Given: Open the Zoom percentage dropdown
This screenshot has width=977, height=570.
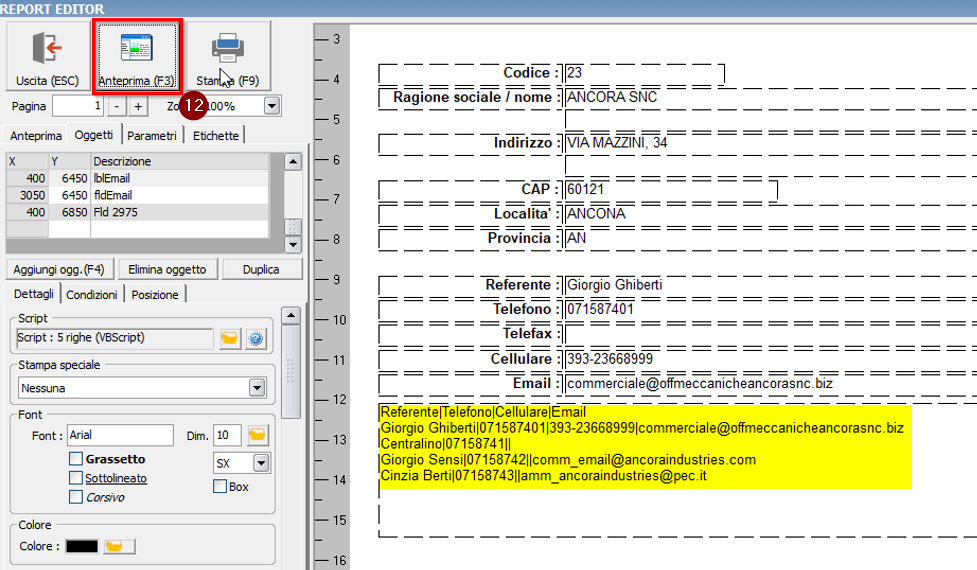Looking at the screenshot, I should coord(272,106).
